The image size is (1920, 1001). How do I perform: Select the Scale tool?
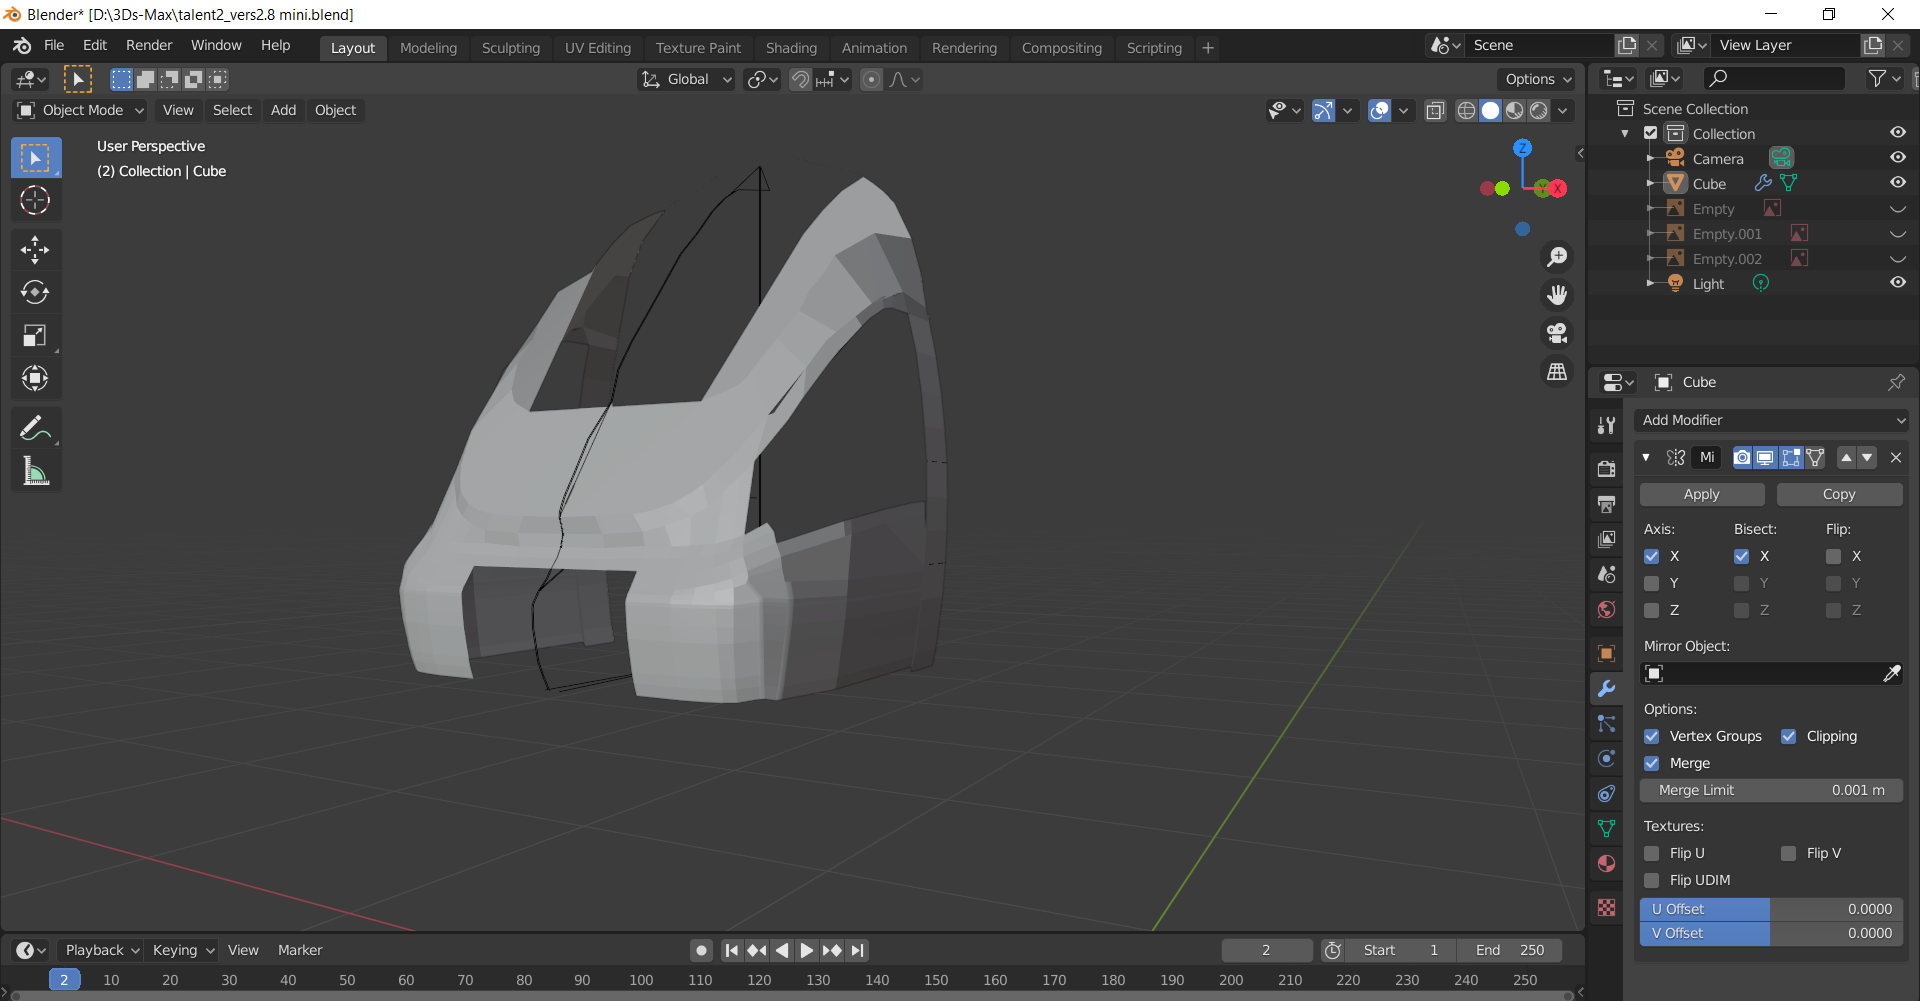(x=35, y=335)
